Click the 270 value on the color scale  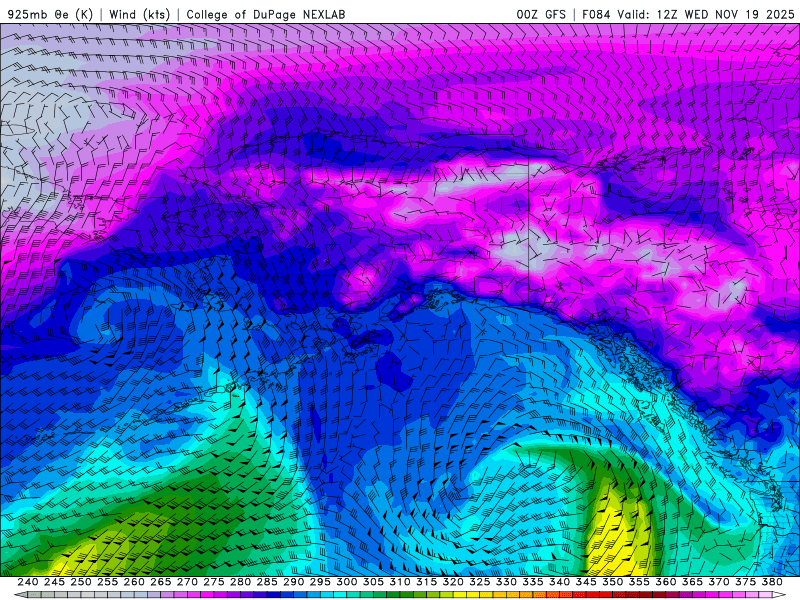pyautogui.click(x=187, y=582)
